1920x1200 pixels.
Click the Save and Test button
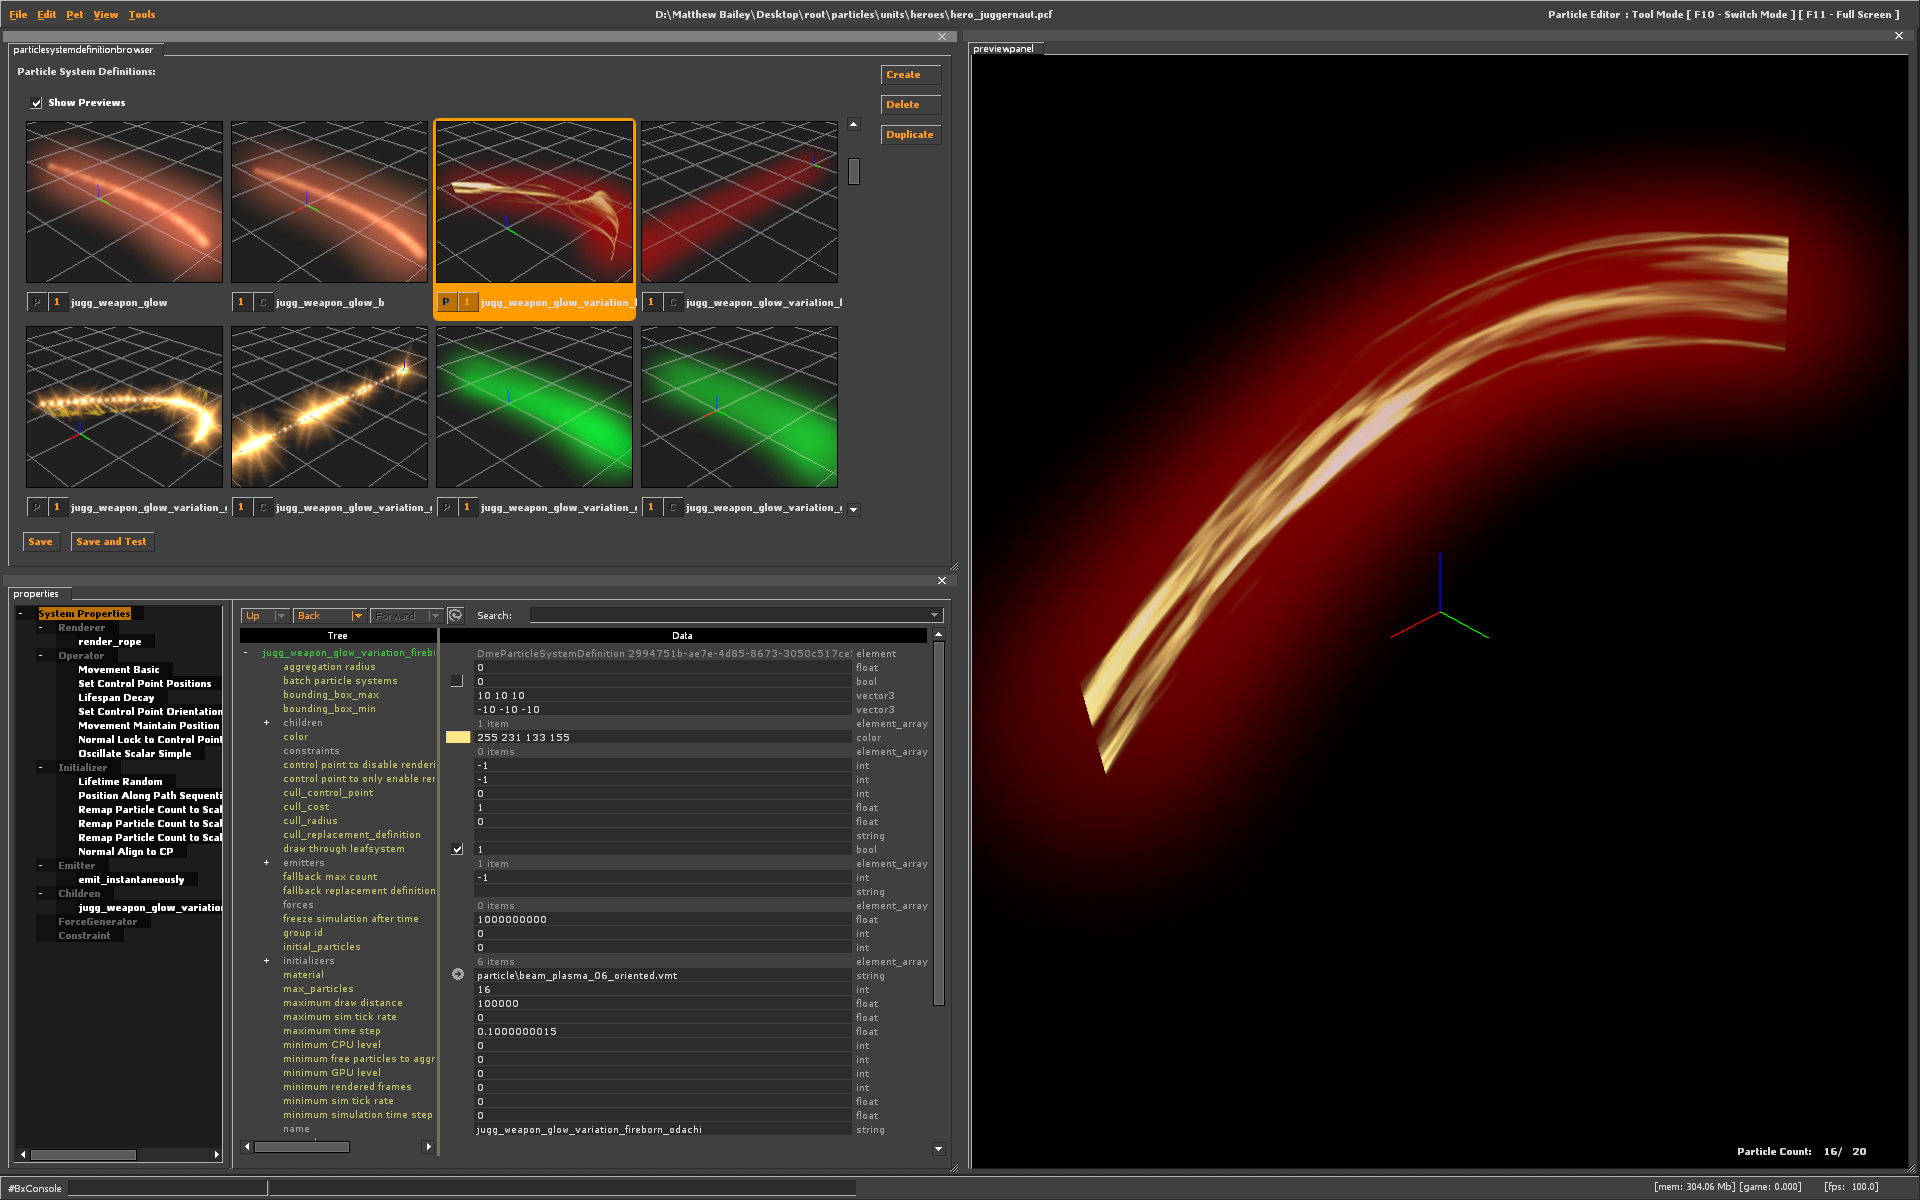[x=112, y=542]
